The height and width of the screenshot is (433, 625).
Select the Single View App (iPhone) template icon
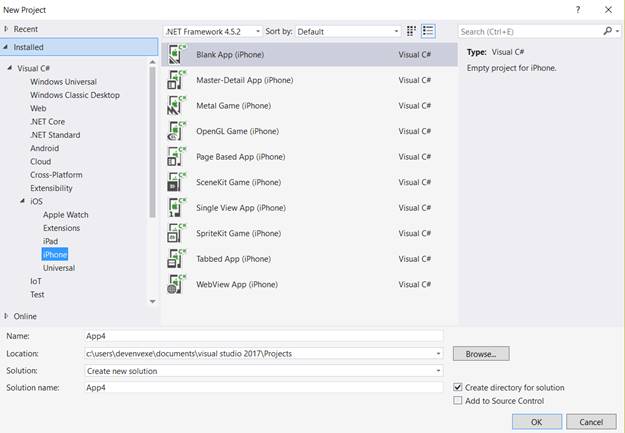point(177,208)
